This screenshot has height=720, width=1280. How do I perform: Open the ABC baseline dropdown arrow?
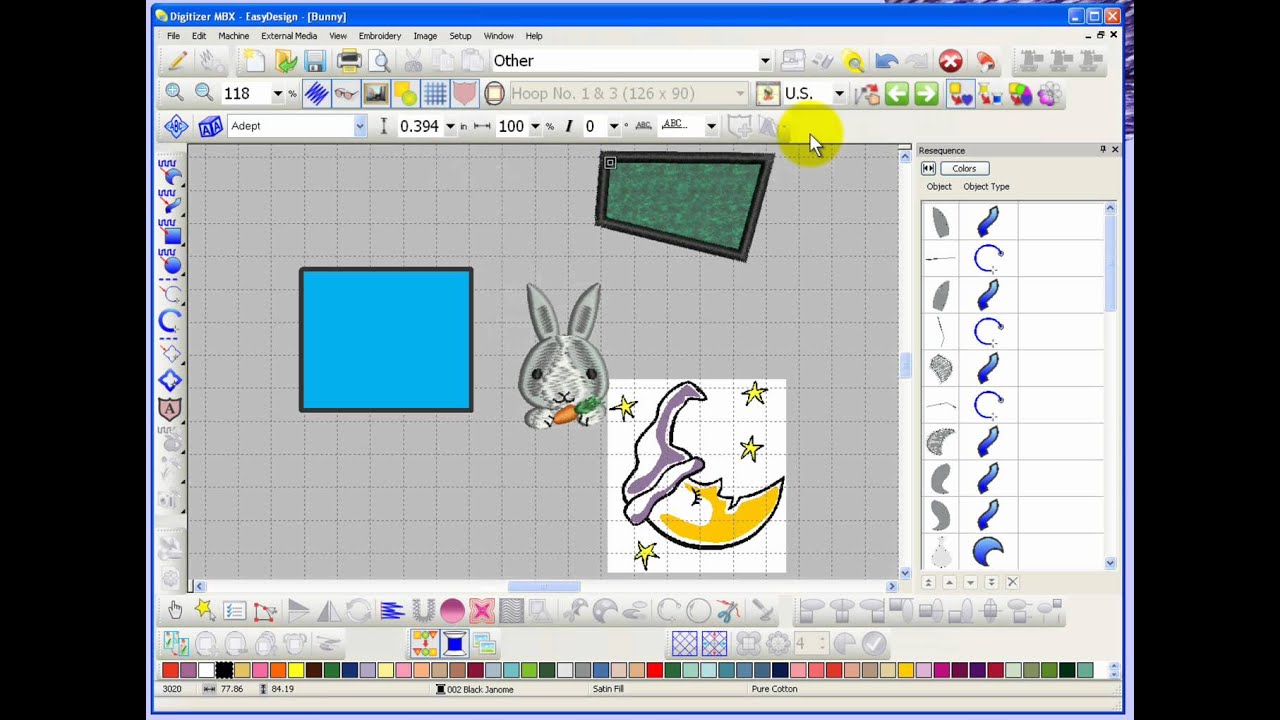pyautogui.click(x=711, y=126)
